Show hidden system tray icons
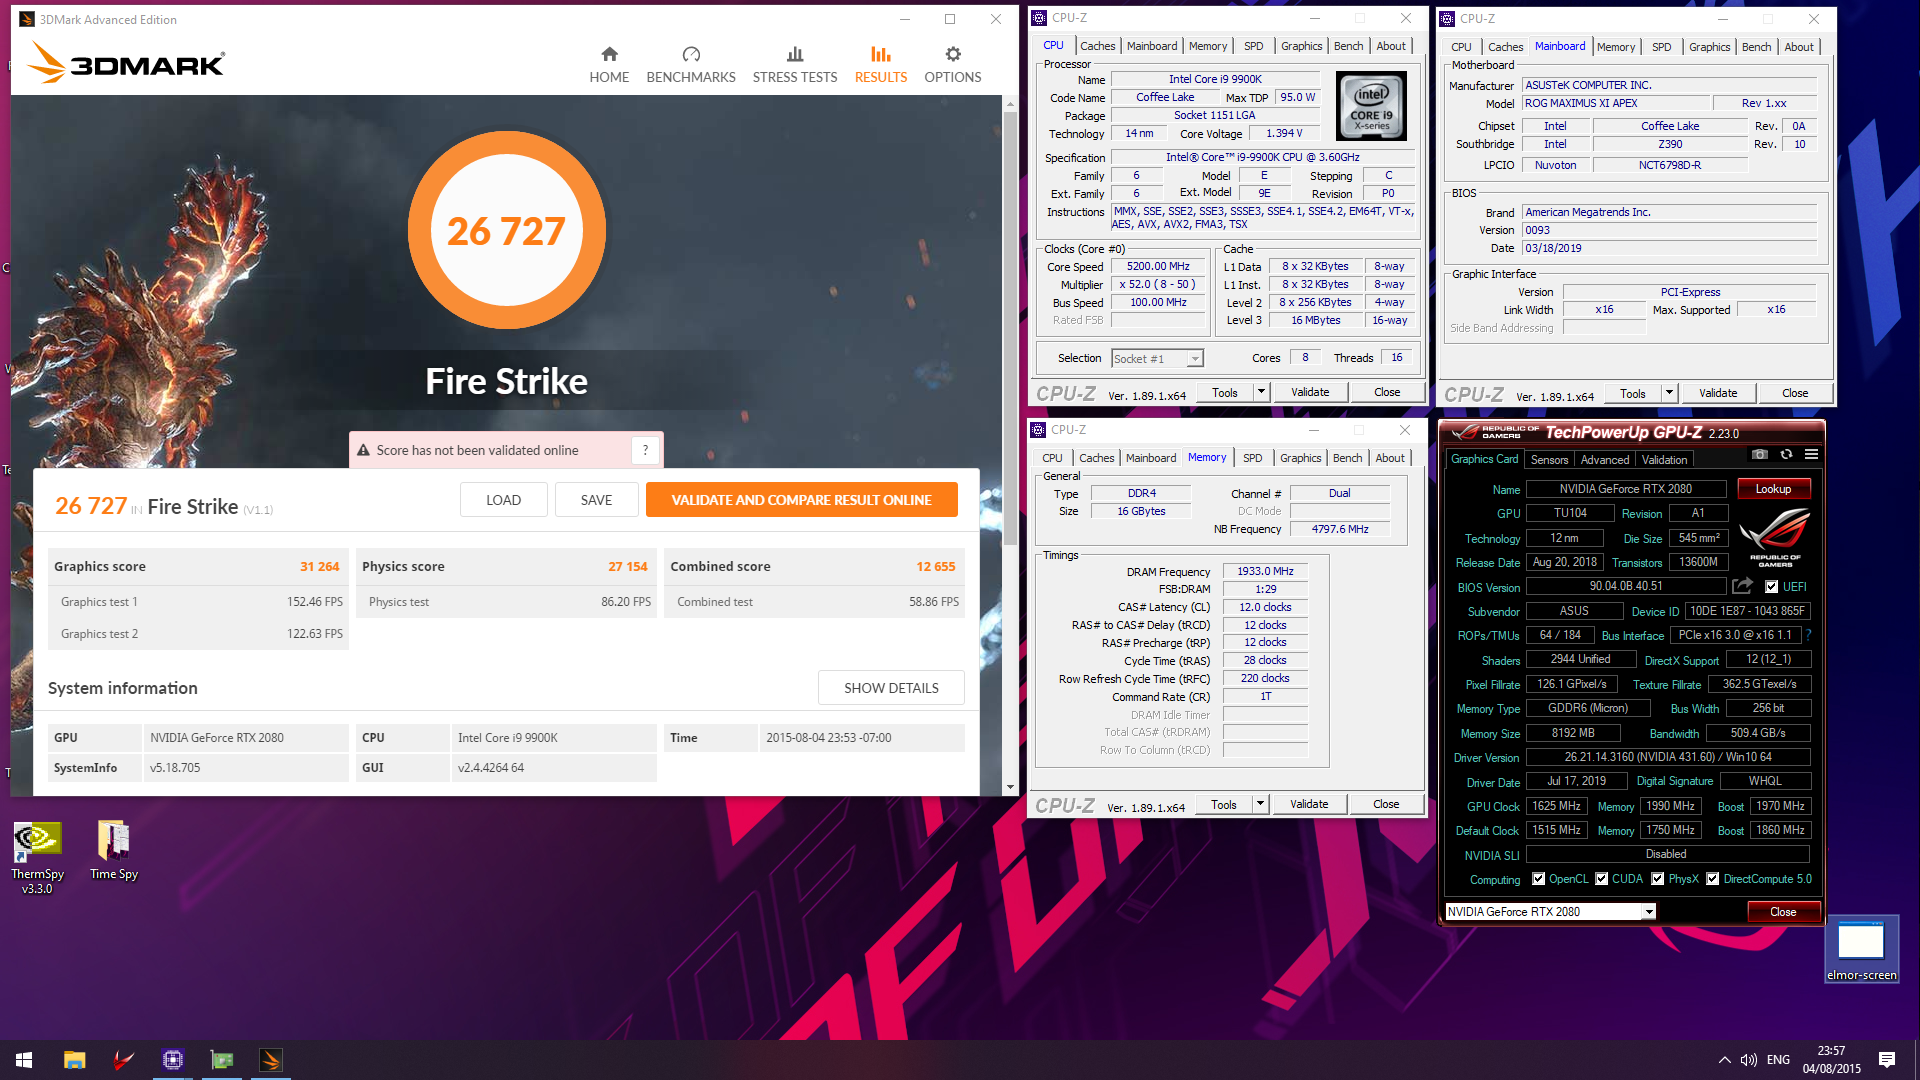This screenshot has width=1920, height=1080. click(1724, 1060)
